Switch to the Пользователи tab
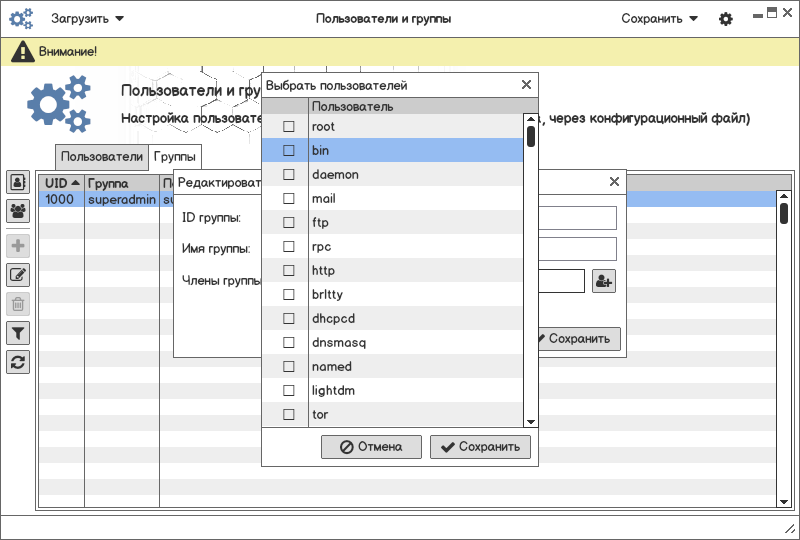Viewport: 800px width, 540px height. tap(102, 157)
